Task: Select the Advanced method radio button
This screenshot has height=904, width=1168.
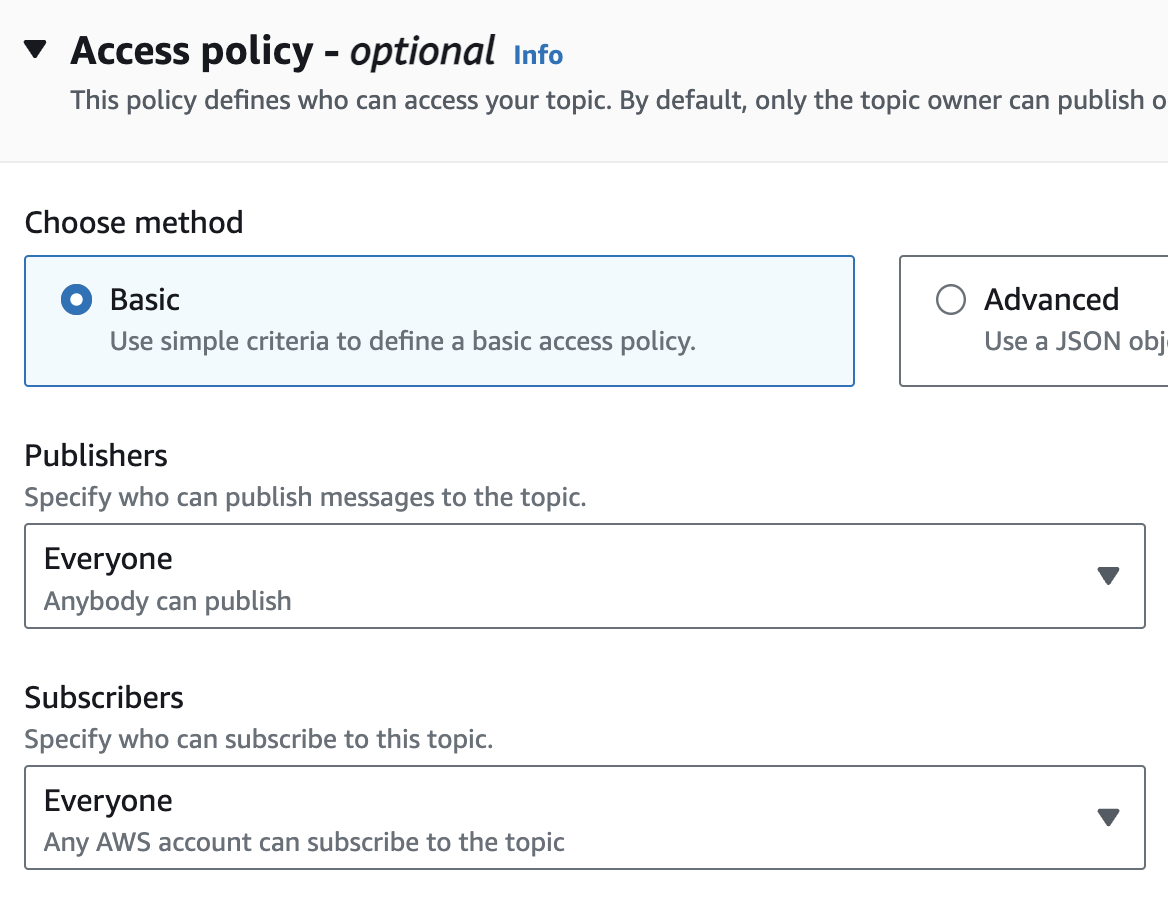Action: point(950,300)
